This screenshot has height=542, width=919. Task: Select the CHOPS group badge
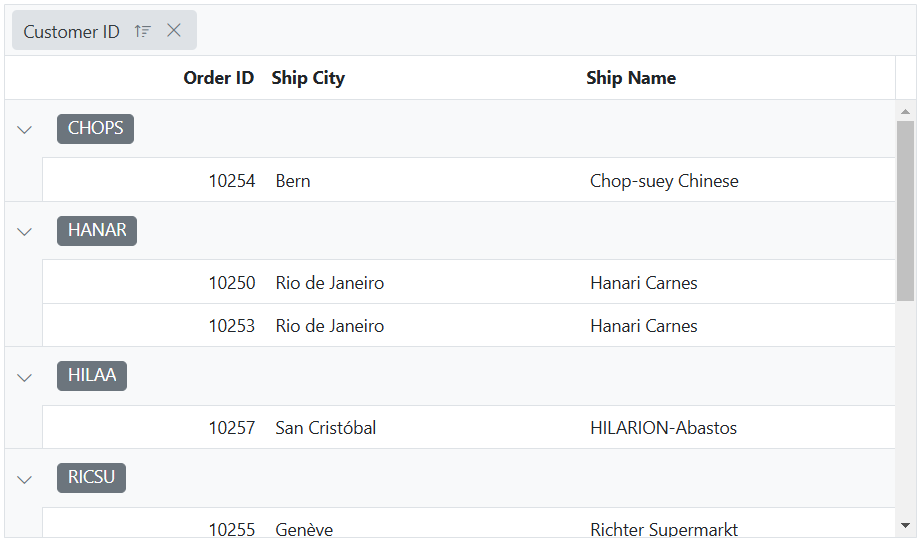(96, 128)
